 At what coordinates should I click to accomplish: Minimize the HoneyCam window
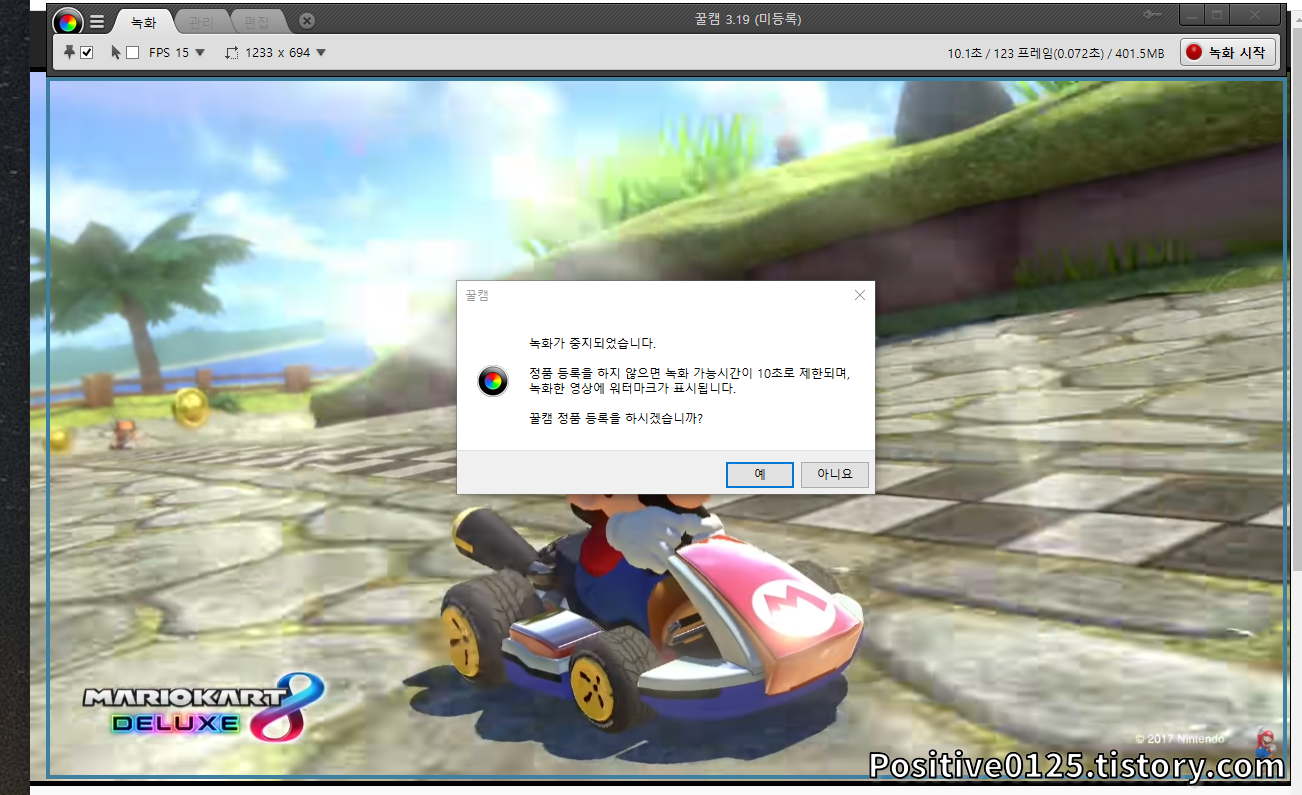(1190, 15)
